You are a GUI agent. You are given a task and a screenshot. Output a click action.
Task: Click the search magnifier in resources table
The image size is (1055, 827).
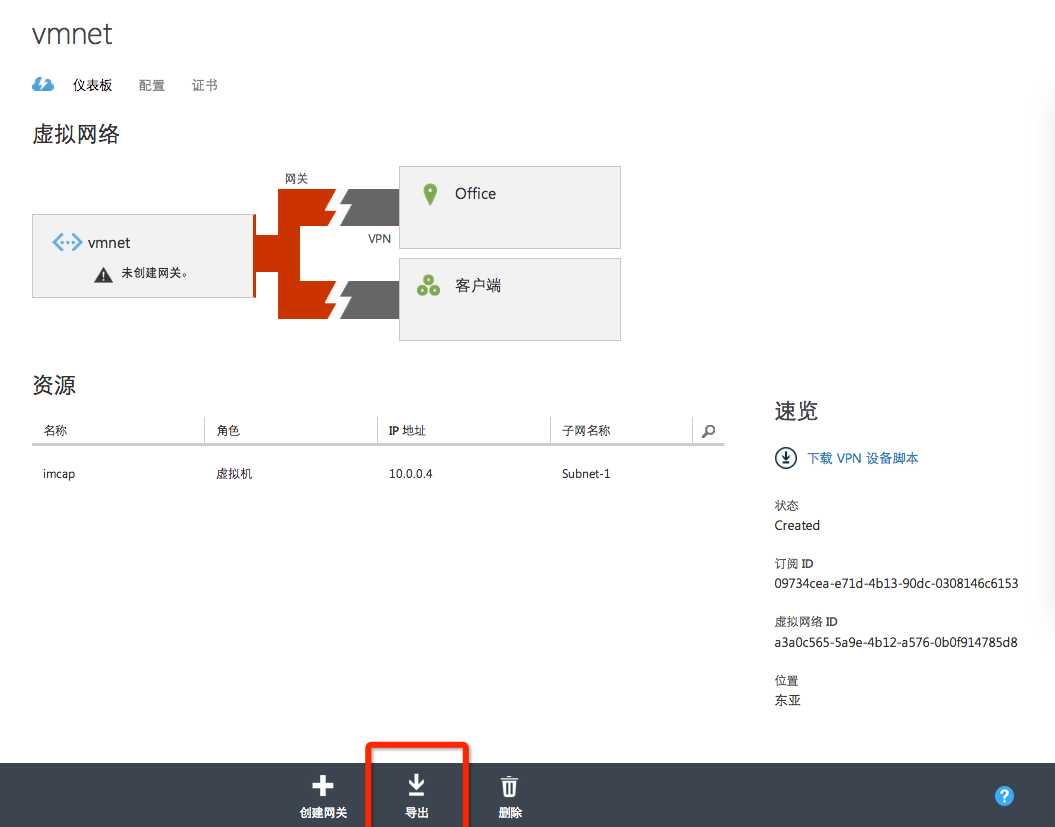tap(708, 431)
